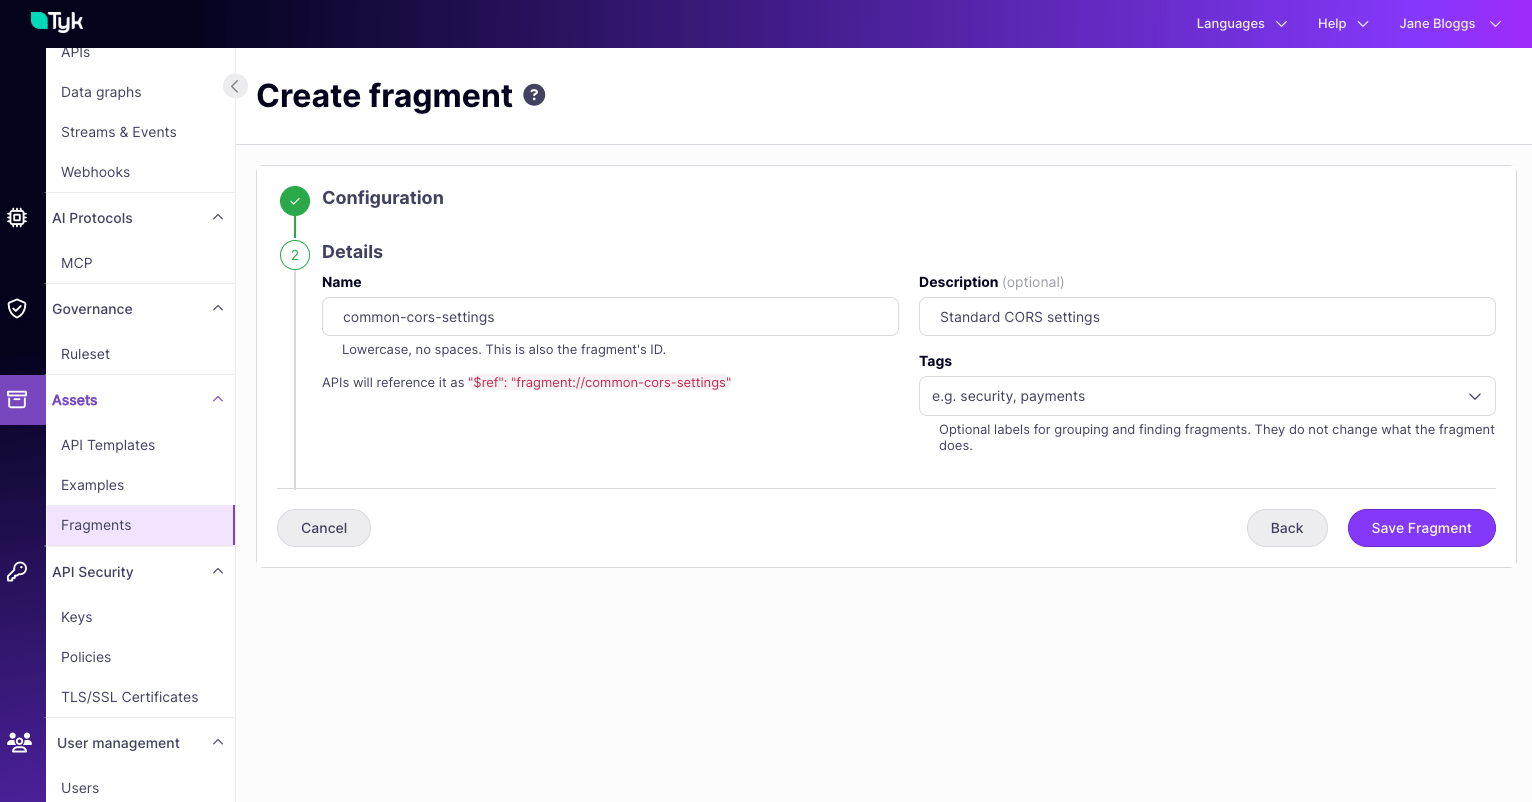Open Examples under Assets

tap(93, 485)
